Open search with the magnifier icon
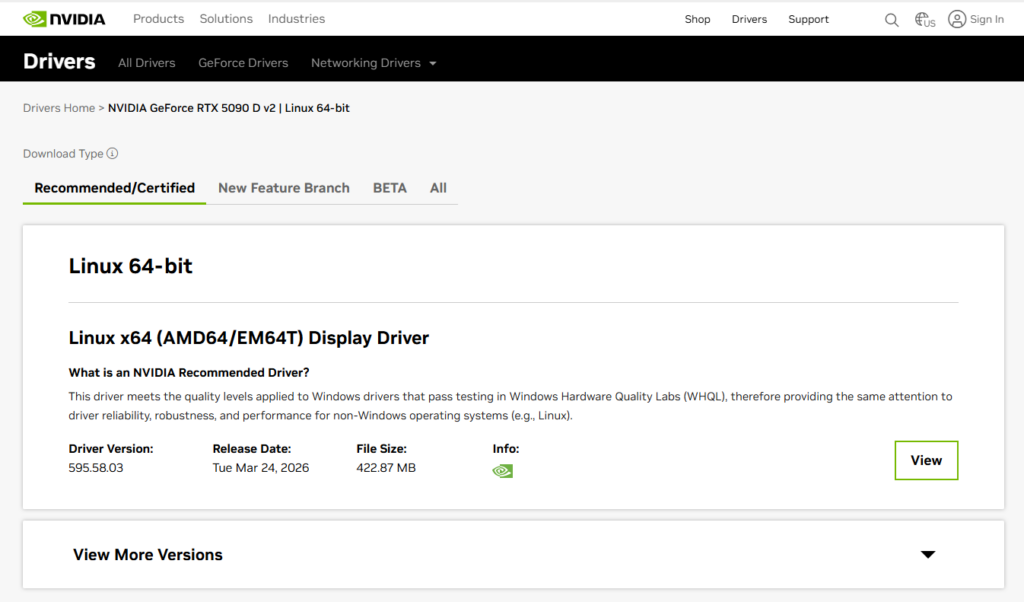This screenshot has height=602, width=1024. point(891,19)
